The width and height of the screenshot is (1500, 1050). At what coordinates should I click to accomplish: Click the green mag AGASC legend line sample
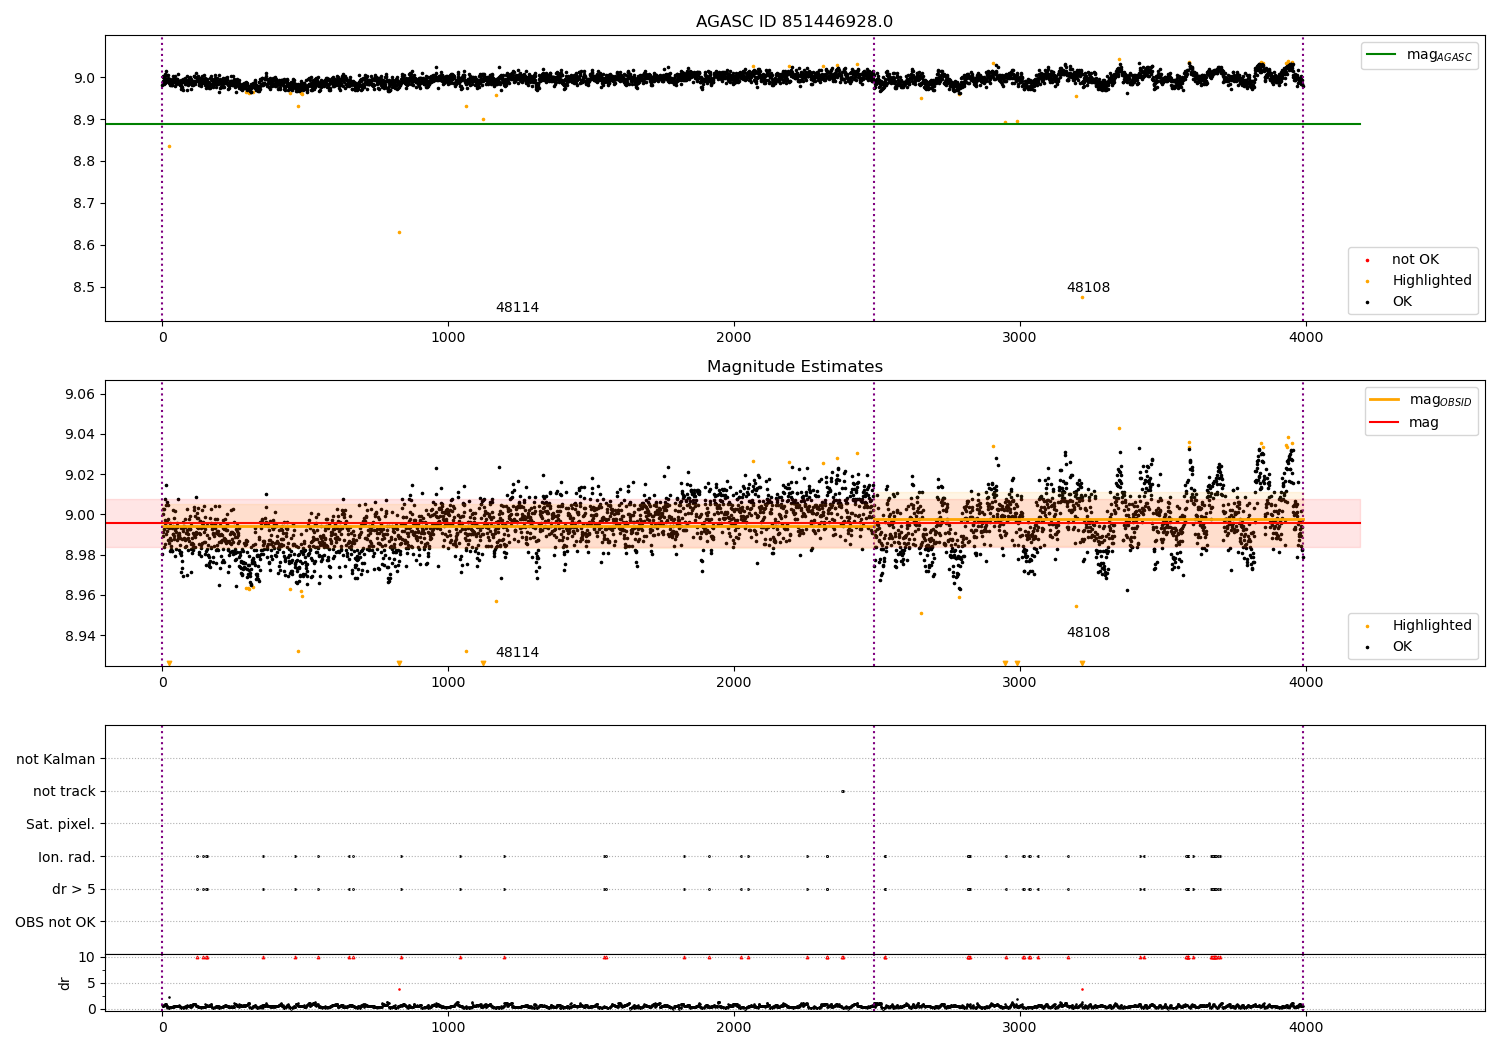point(1381,55)
